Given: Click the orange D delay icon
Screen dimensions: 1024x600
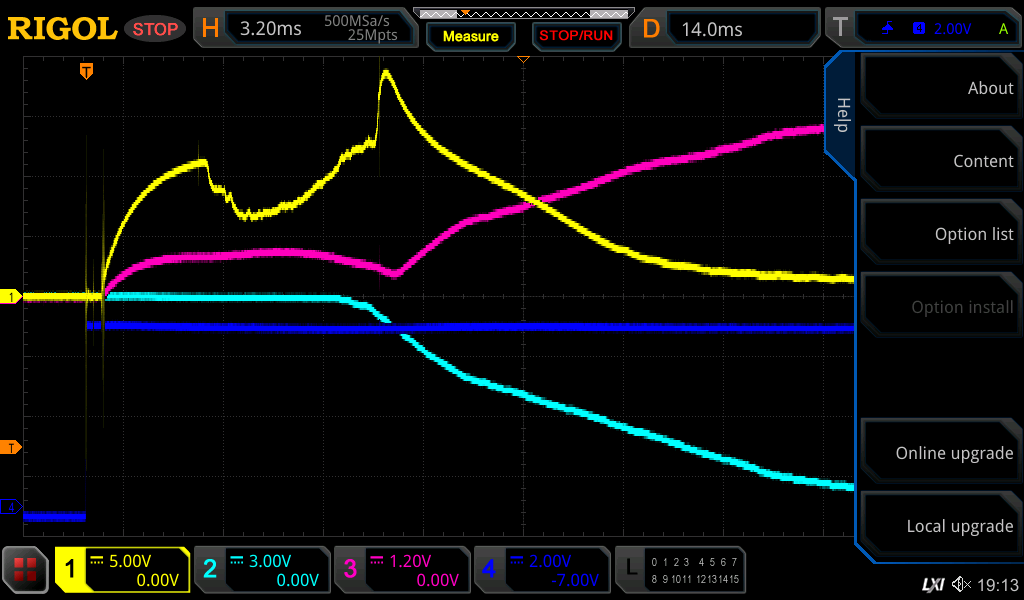Looking at the screenshot, I should click(651, 29).
